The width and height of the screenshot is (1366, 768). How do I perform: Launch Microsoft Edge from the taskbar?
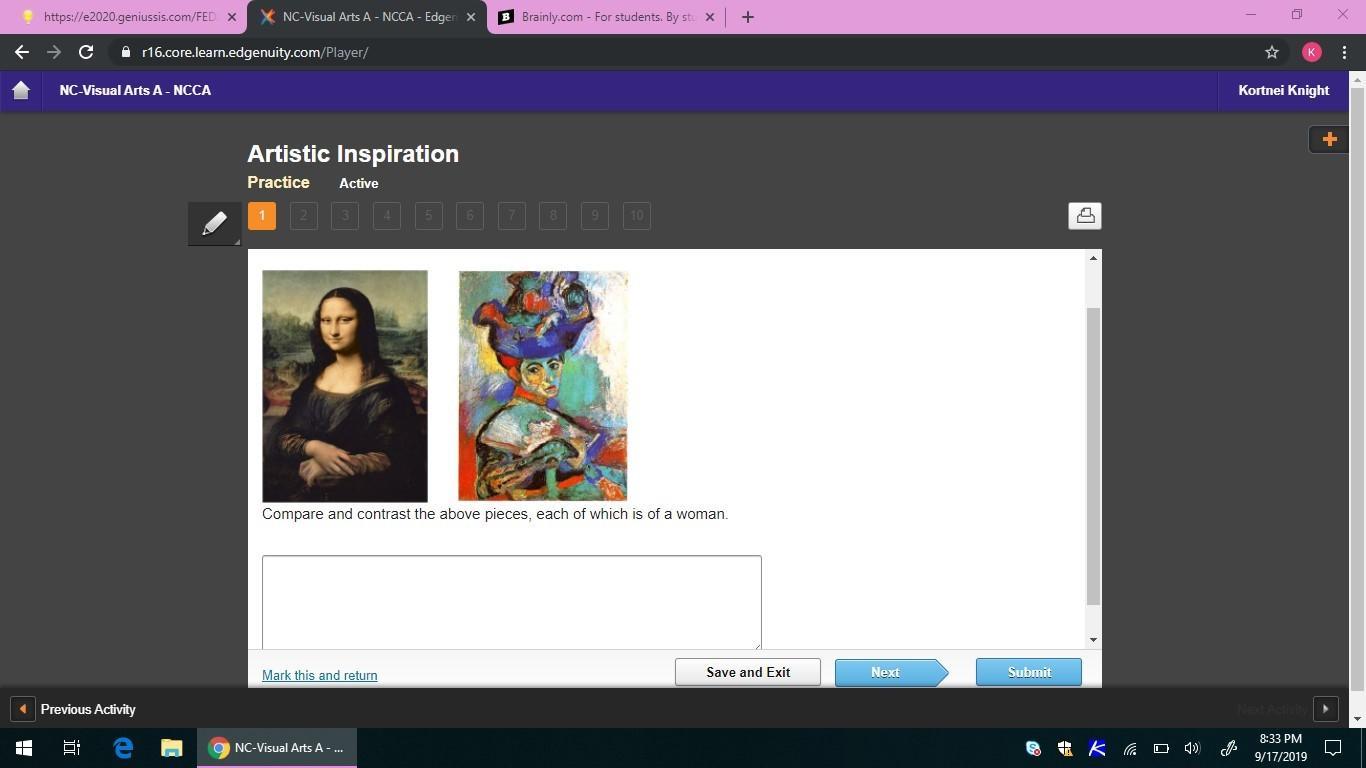(123, 748)
